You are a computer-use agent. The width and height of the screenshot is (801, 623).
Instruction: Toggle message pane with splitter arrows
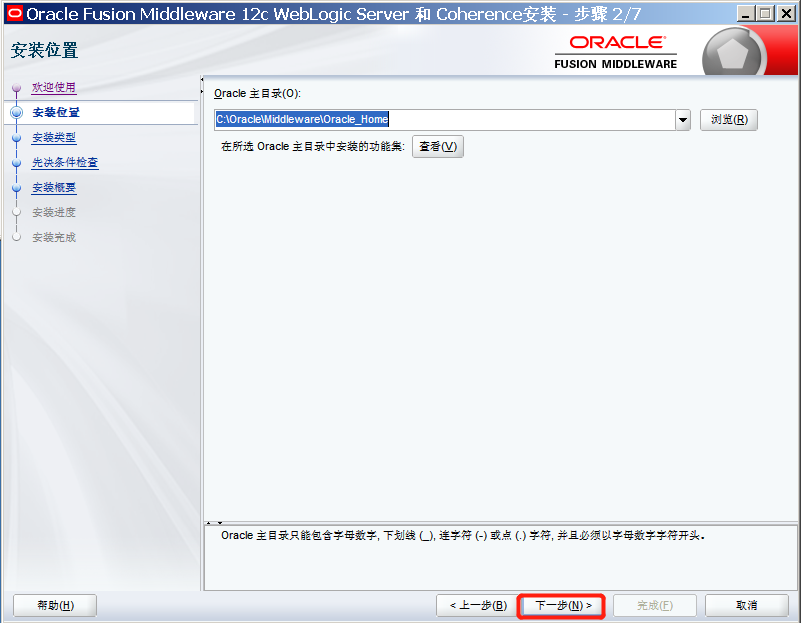tap(214, 523)
